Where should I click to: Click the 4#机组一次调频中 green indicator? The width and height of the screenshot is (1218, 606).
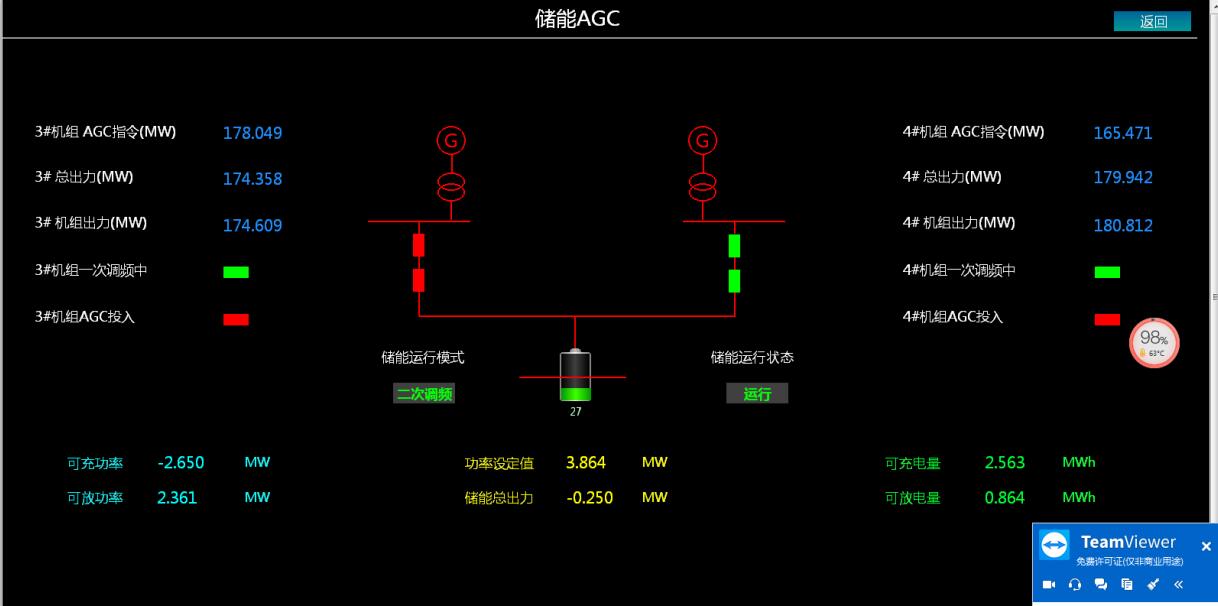[1107, 272]
